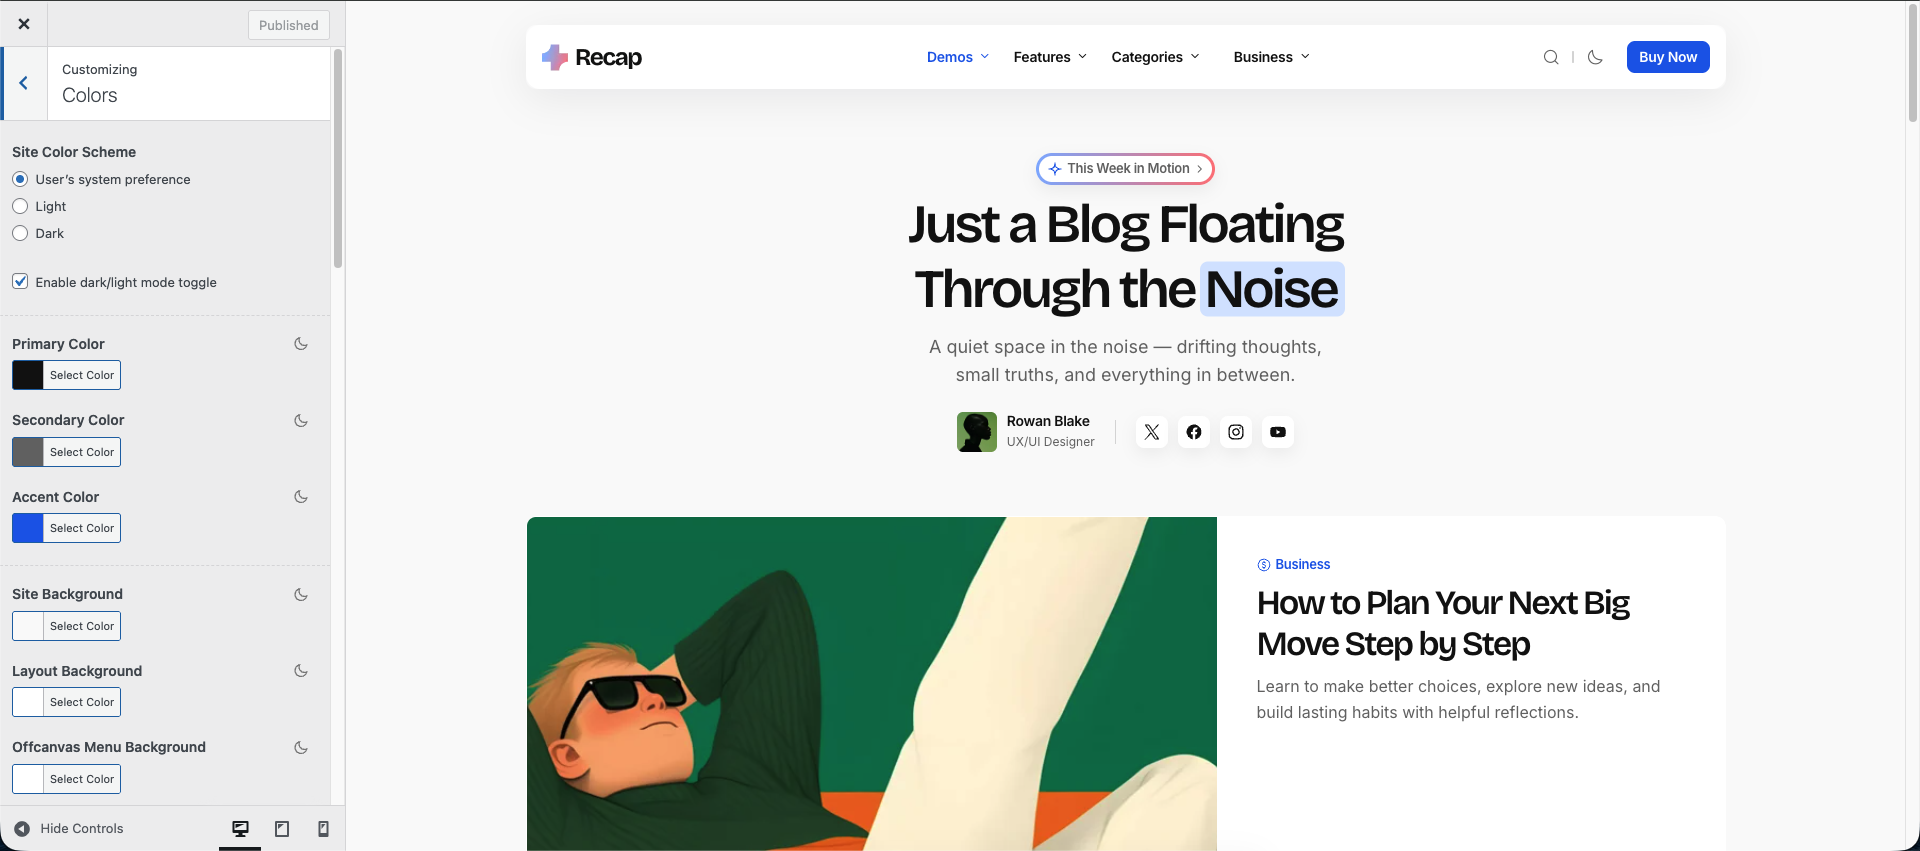Click the search icon in the site header
This screenshot has width=1920, height=851.
[1550, 57]
